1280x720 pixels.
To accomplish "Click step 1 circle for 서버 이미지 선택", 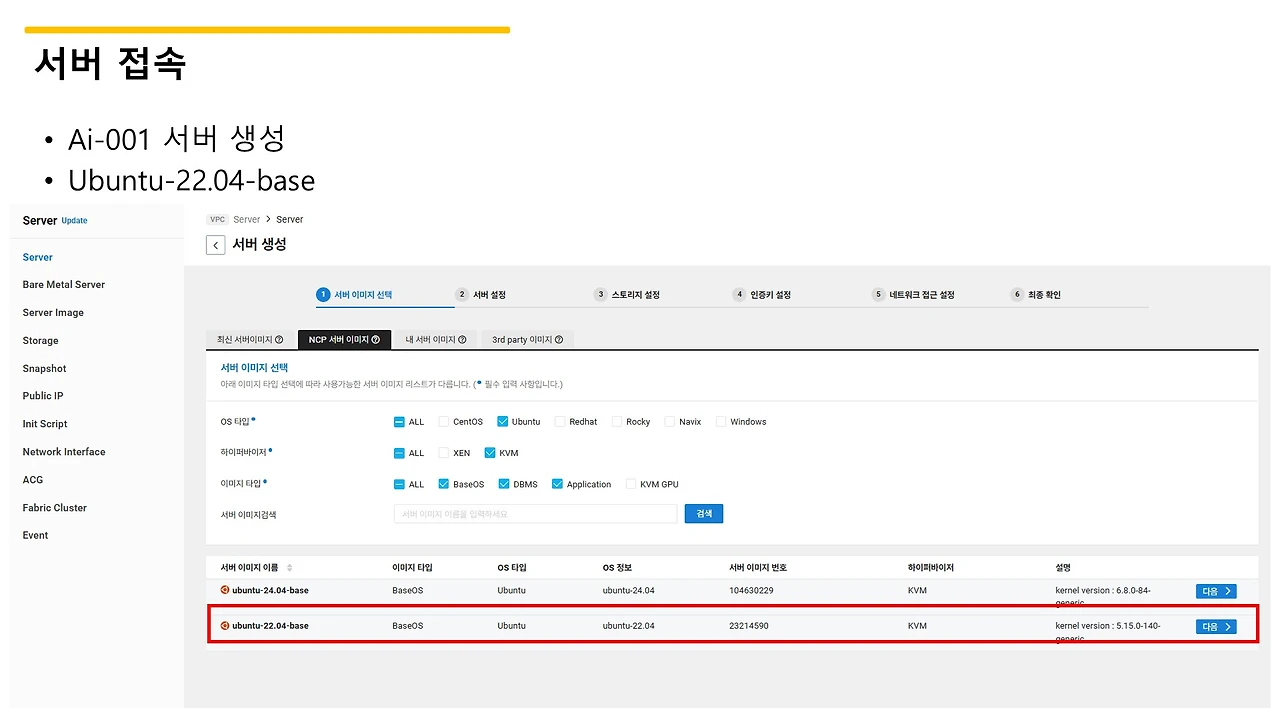I will coord(323,295).
